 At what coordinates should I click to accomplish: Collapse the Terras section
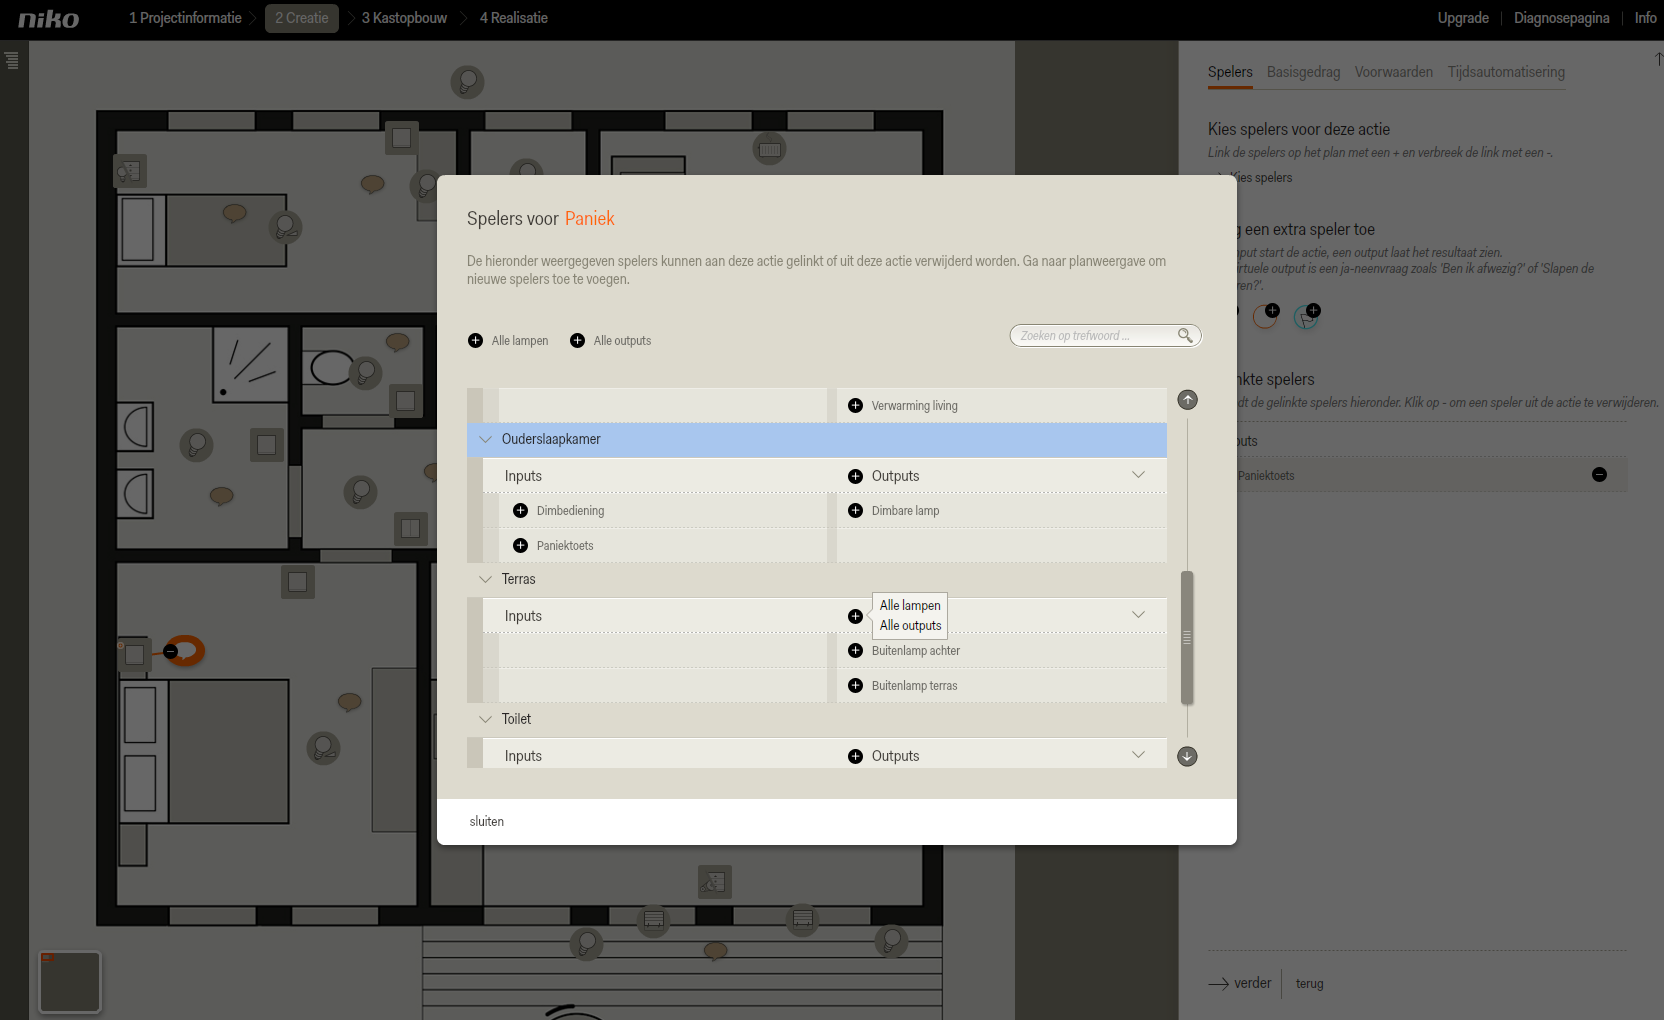[486, 579]
